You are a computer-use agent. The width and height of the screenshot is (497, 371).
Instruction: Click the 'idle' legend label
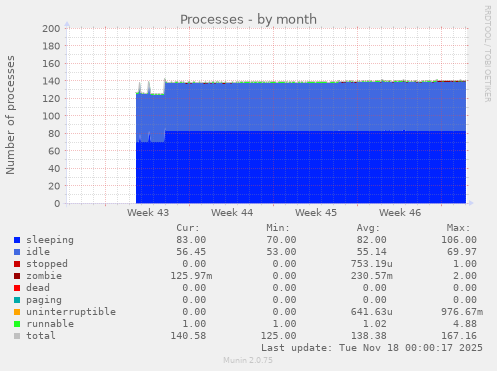click(x=38, y=252)
